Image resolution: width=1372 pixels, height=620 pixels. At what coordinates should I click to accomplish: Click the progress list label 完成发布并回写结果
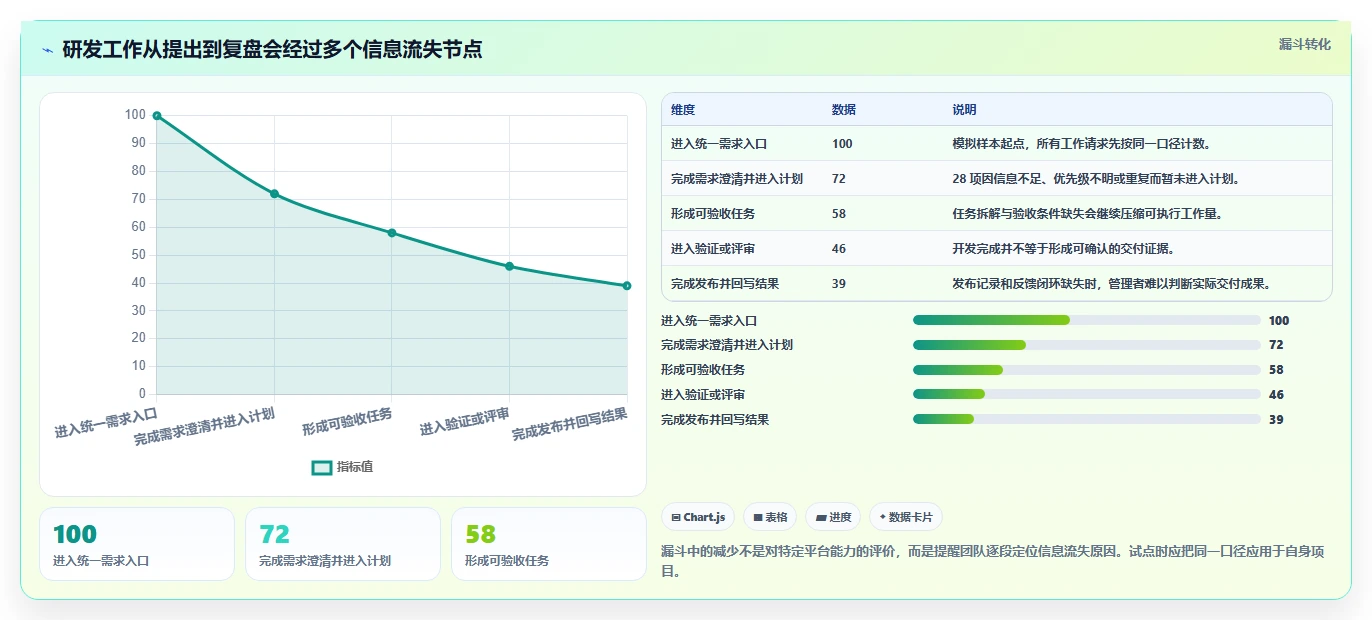click(715, 420)
